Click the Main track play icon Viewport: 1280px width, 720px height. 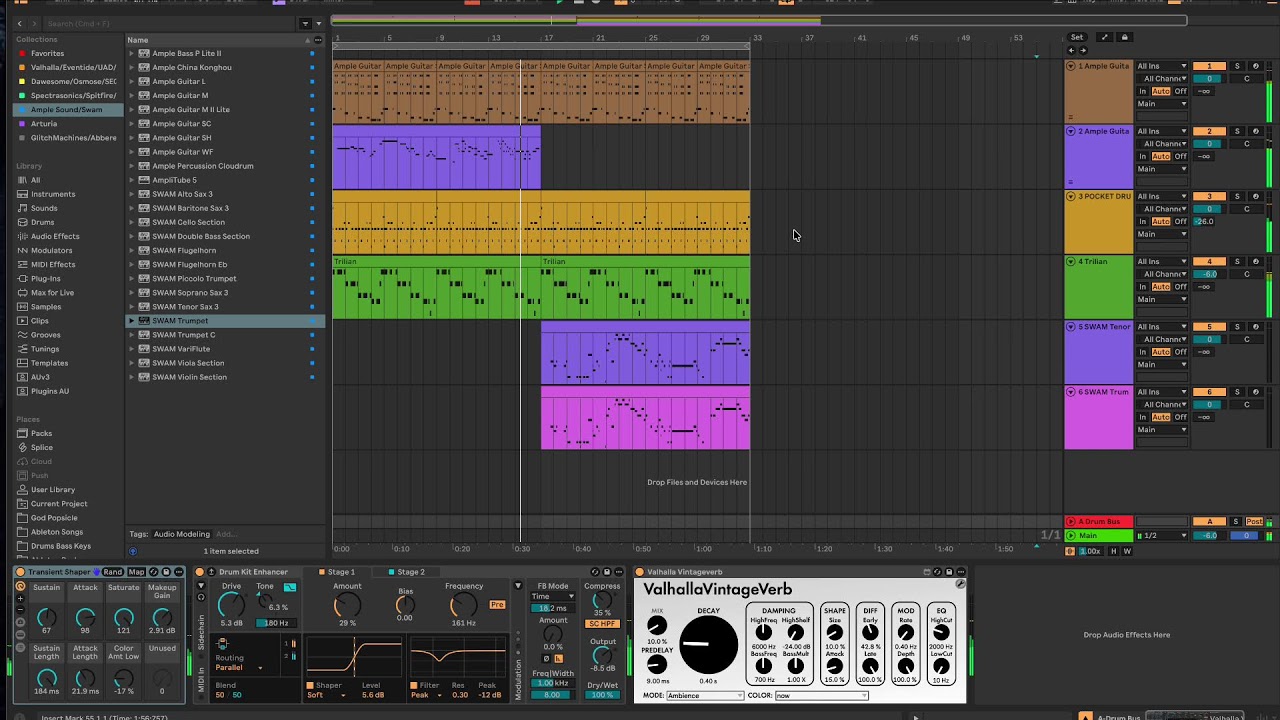click(1071, 535)
